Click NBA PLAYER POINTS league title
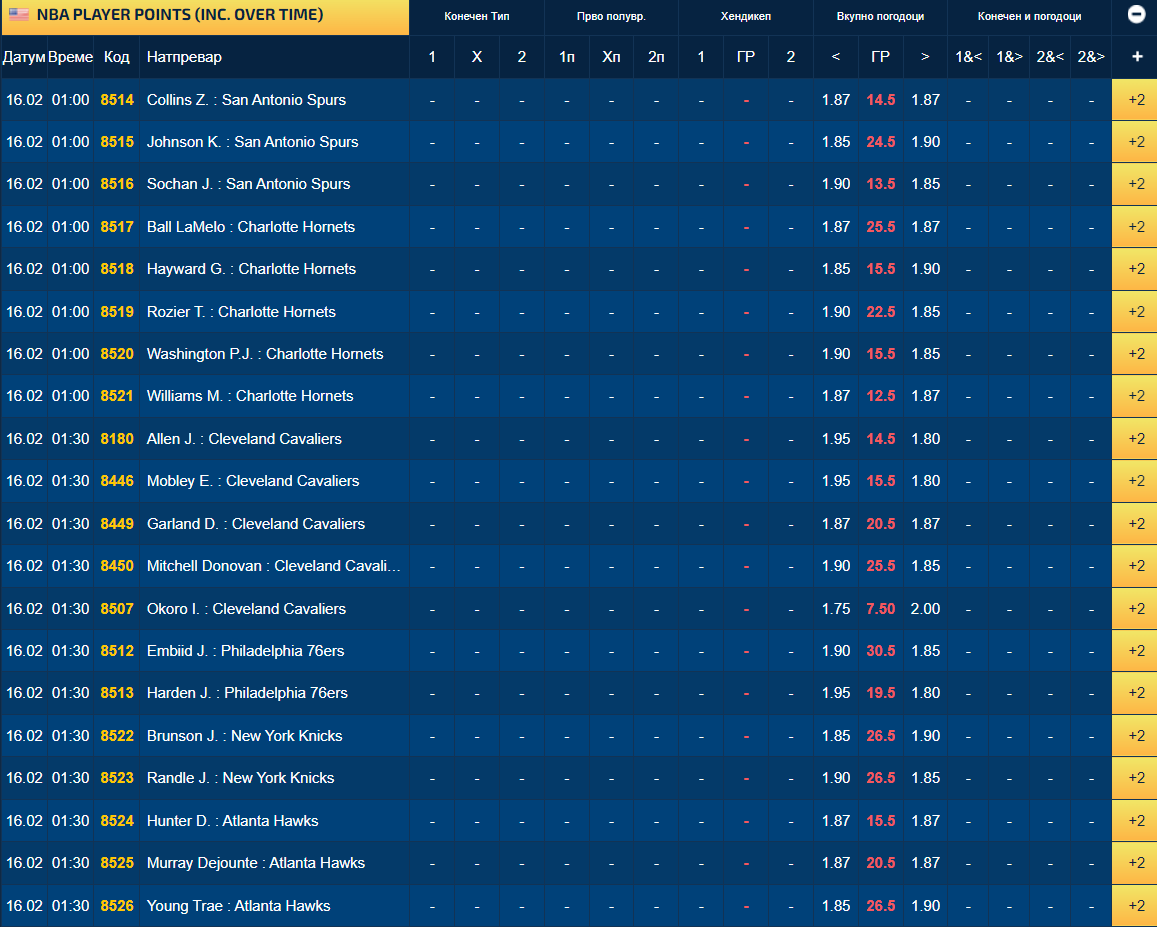 (x=180, y=15)
